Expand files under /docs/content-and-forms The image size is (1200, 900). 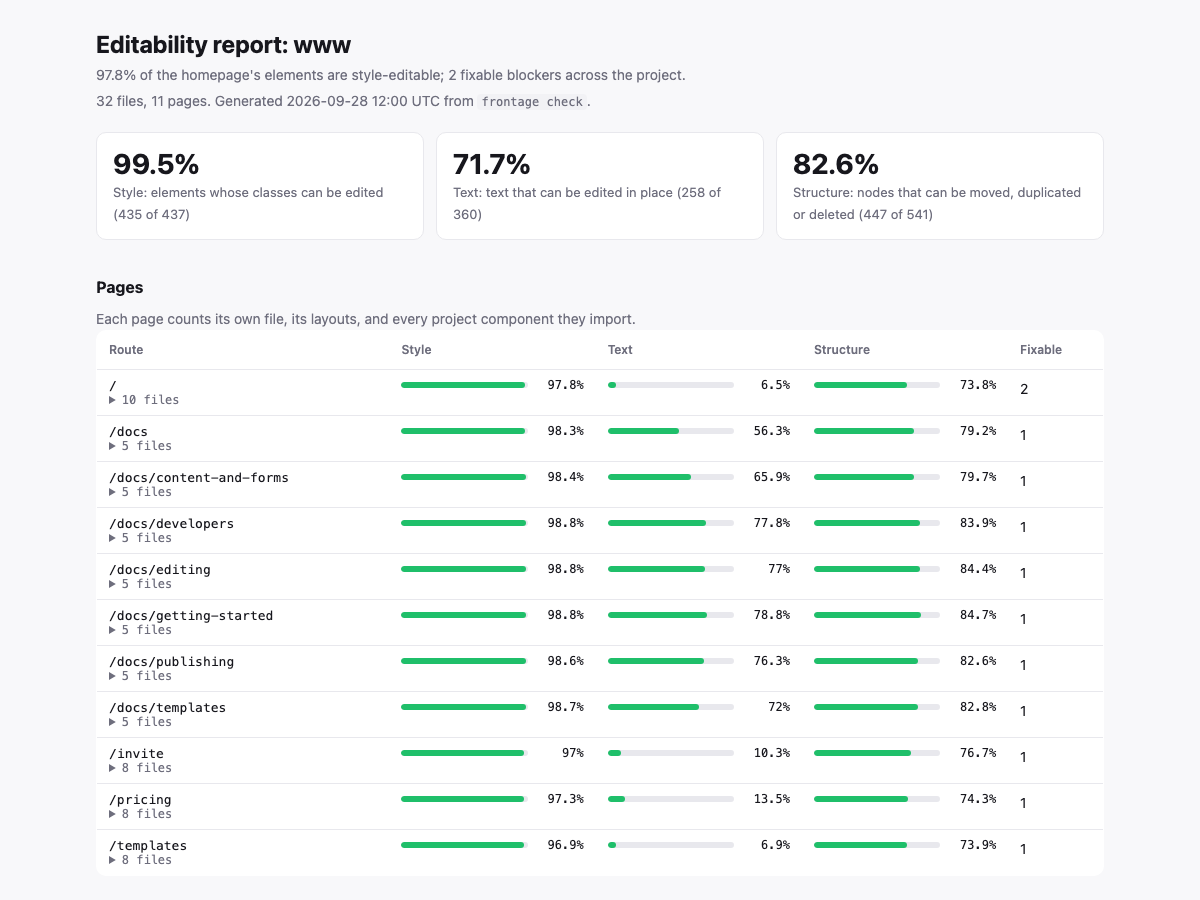[140, 492]
